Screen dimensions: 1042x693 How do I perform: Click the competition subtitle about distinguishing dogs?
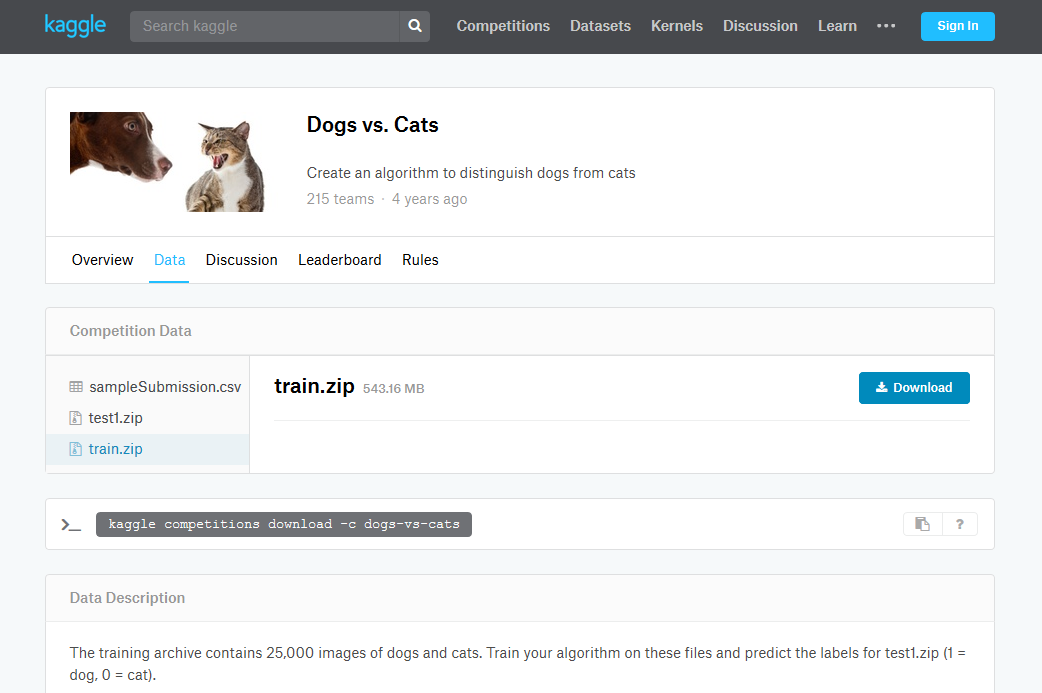pyautogui.click(x=471, y=173)
